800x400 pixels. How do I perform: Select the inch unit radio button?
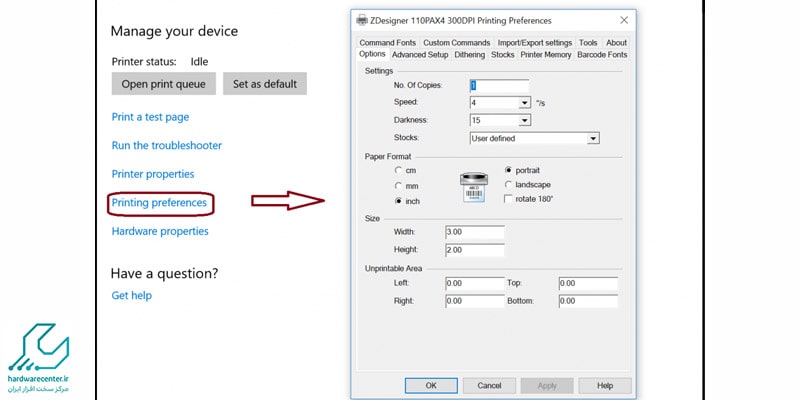[x=398, y=201]
